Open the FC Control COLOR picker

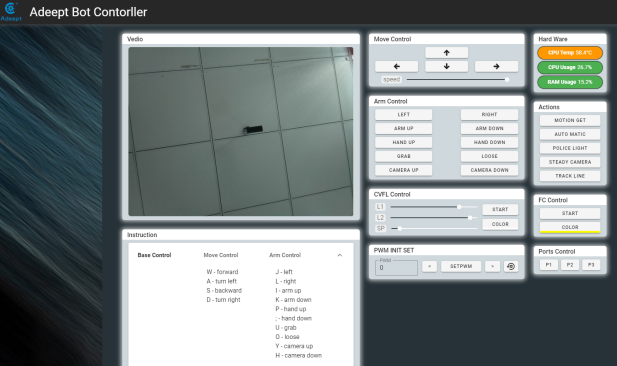pos(570,227)
